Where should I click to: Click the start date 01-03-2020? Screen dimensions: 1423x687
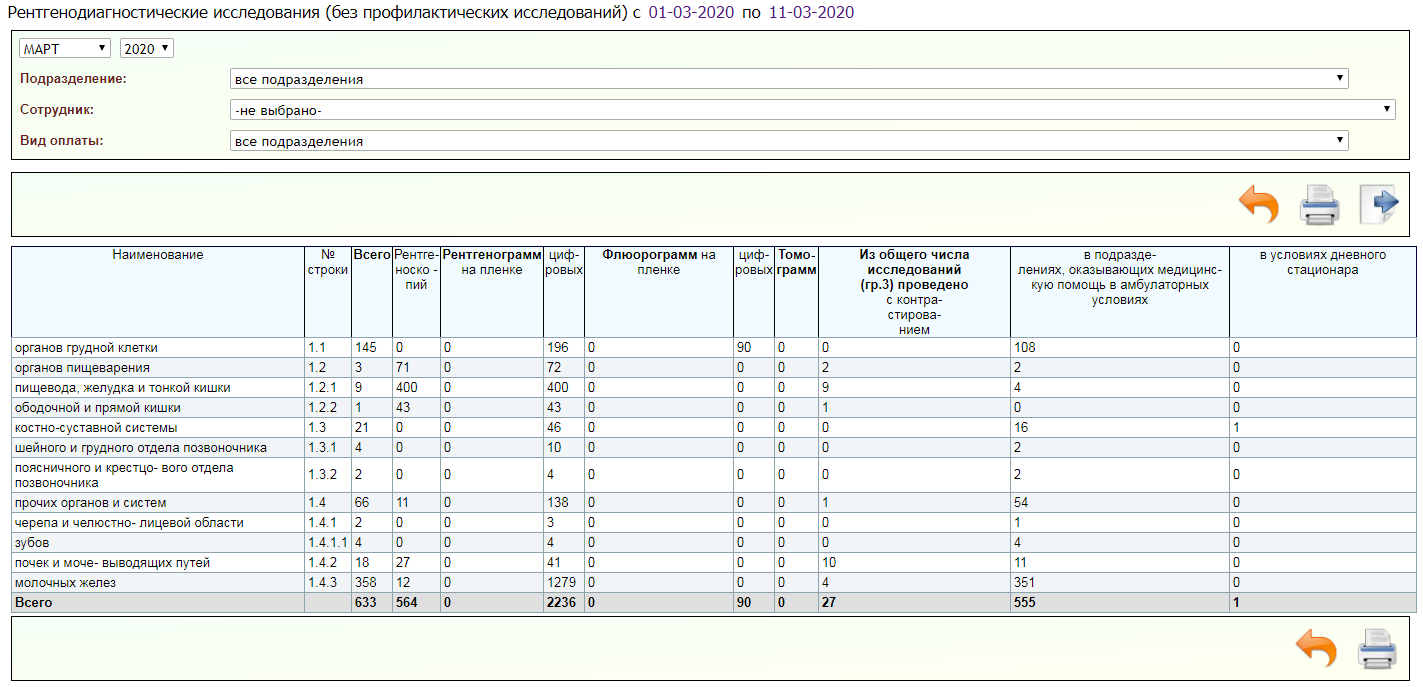coord(691,12)
